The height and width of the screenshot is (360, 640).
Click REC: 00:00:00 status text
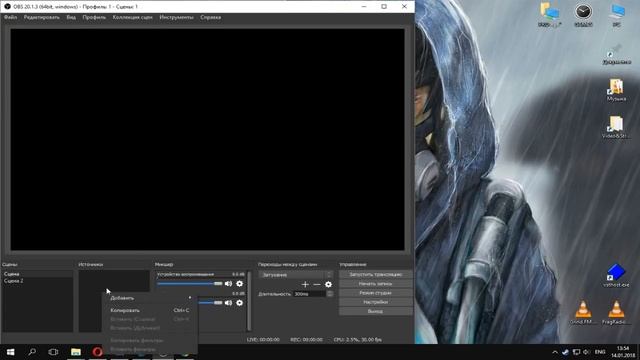click(307, 340)
